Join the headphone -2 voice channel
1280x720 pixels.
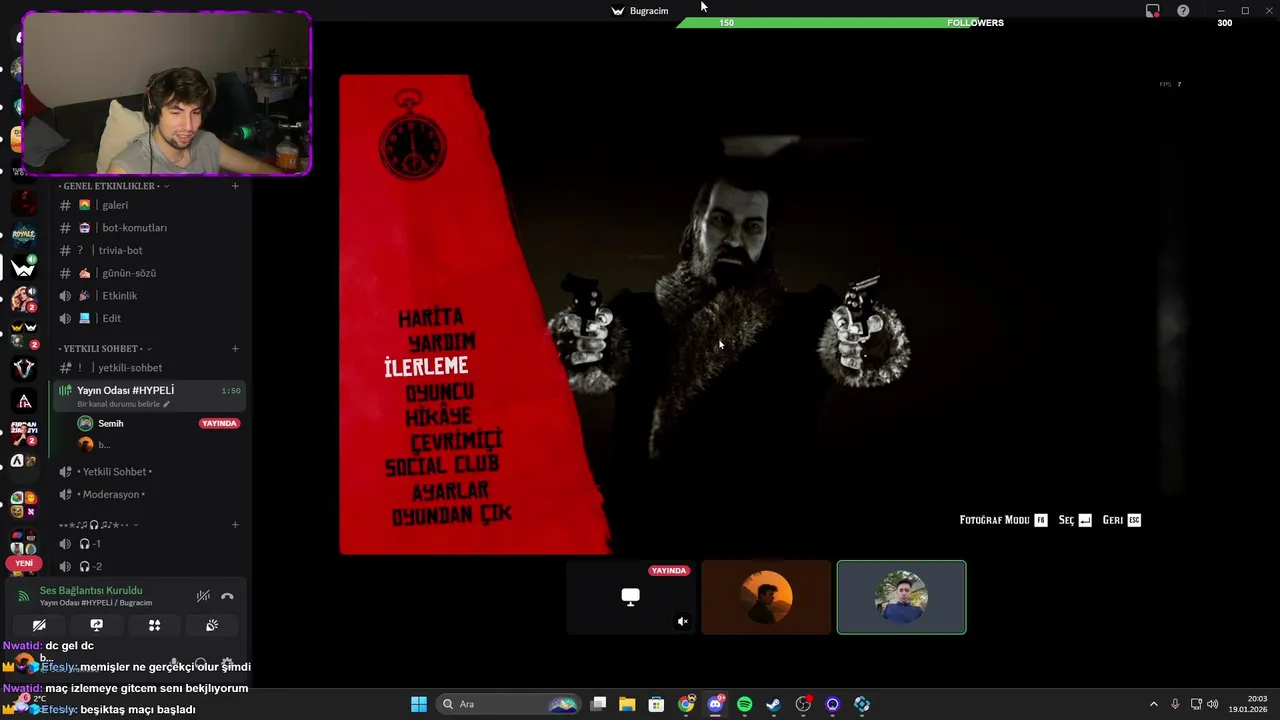tap(150, 566)
